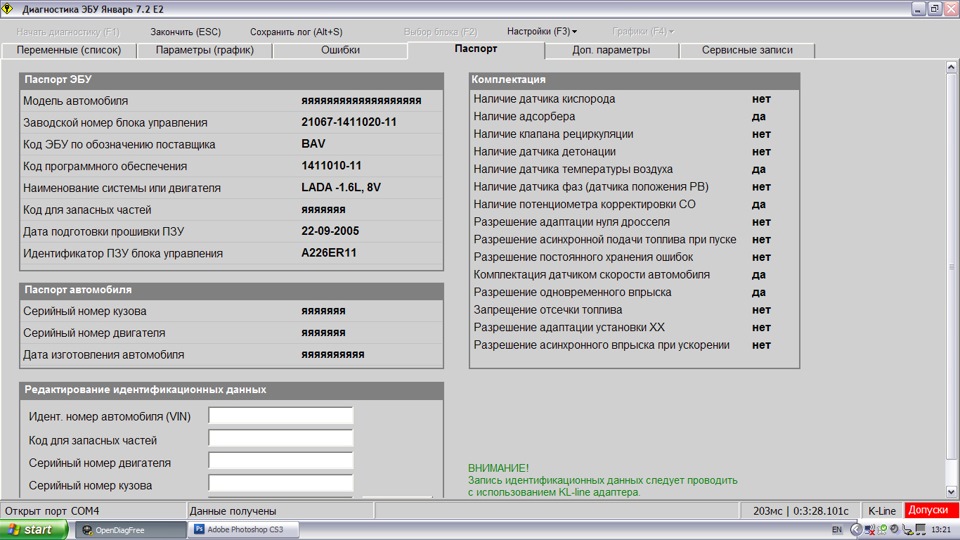Click the EN language indicator in tray
The image size is (960, 540).
[x=836, y=530]
